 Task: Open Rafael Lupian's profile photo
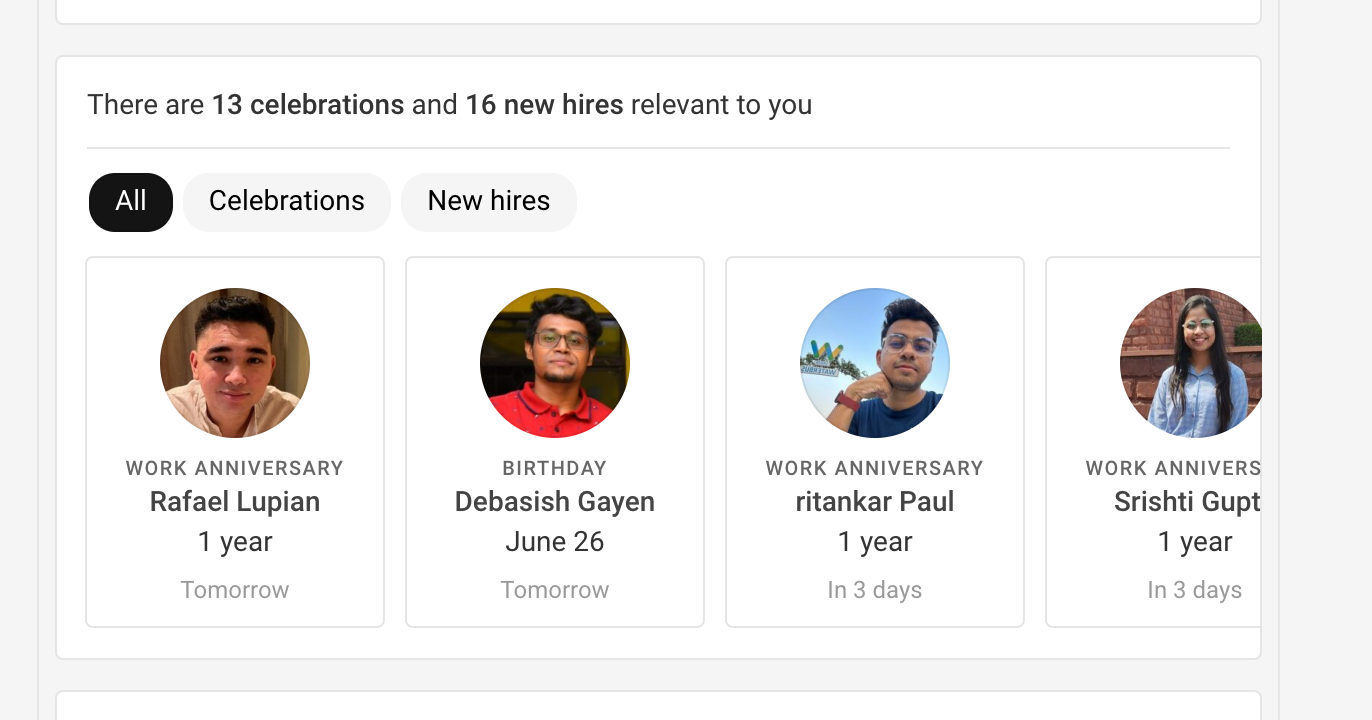[235, 363]
